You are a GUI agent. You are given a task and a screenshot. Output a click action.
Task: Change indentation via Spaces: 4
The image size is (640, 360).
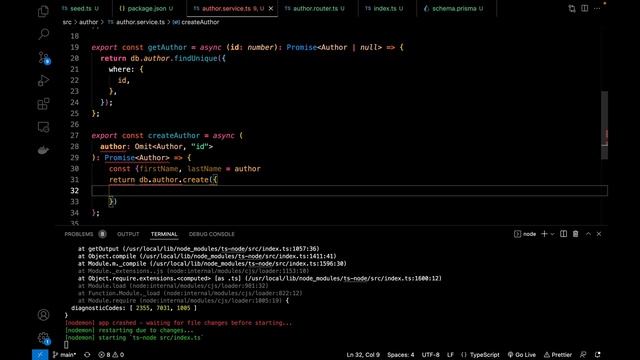click(400, 355)
